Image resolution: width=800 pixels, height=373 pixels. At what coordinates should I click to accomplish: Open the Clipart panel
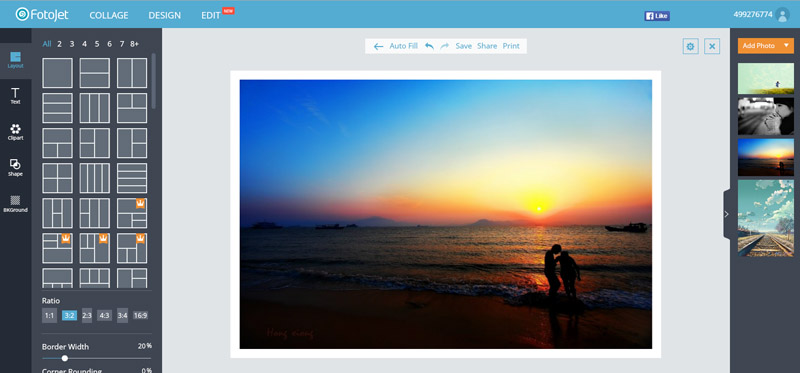click(15, 132)
